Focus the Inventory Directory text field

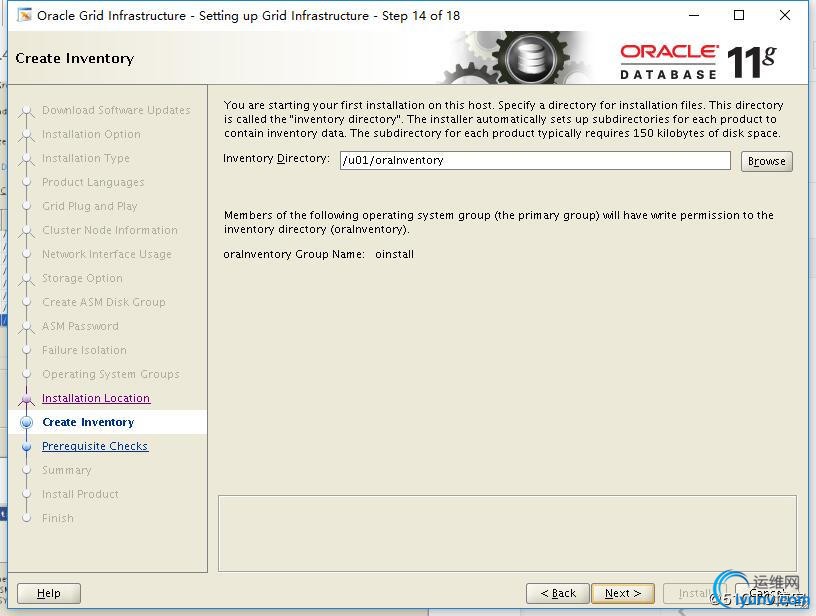coord(535,160)
